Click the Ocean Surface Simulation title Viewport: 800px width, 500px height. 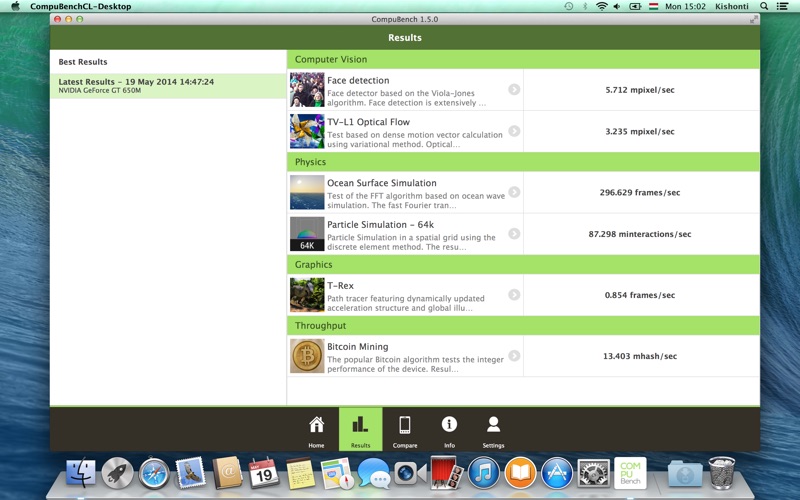[382, 183]
